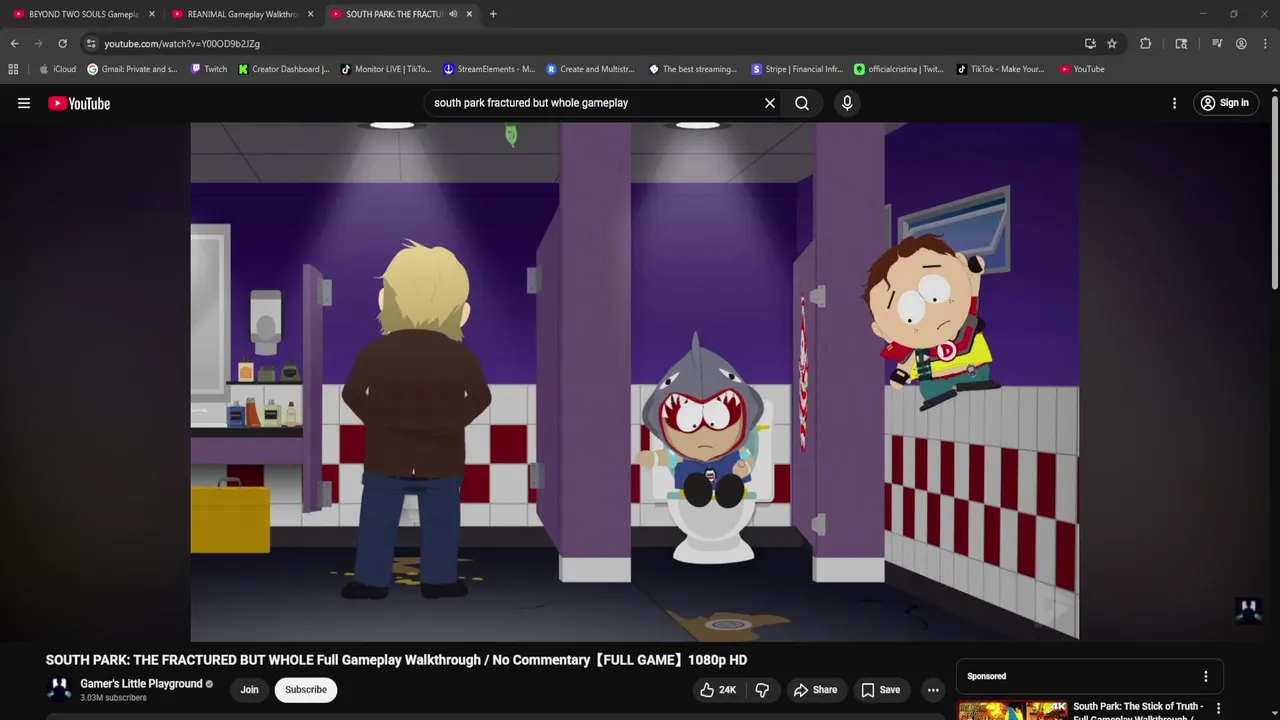The width and height of the screenshot is (1280, 720).
Task: Open Stripe Financial Infrastructure bookmark
Action: click(x=797, y=69)
